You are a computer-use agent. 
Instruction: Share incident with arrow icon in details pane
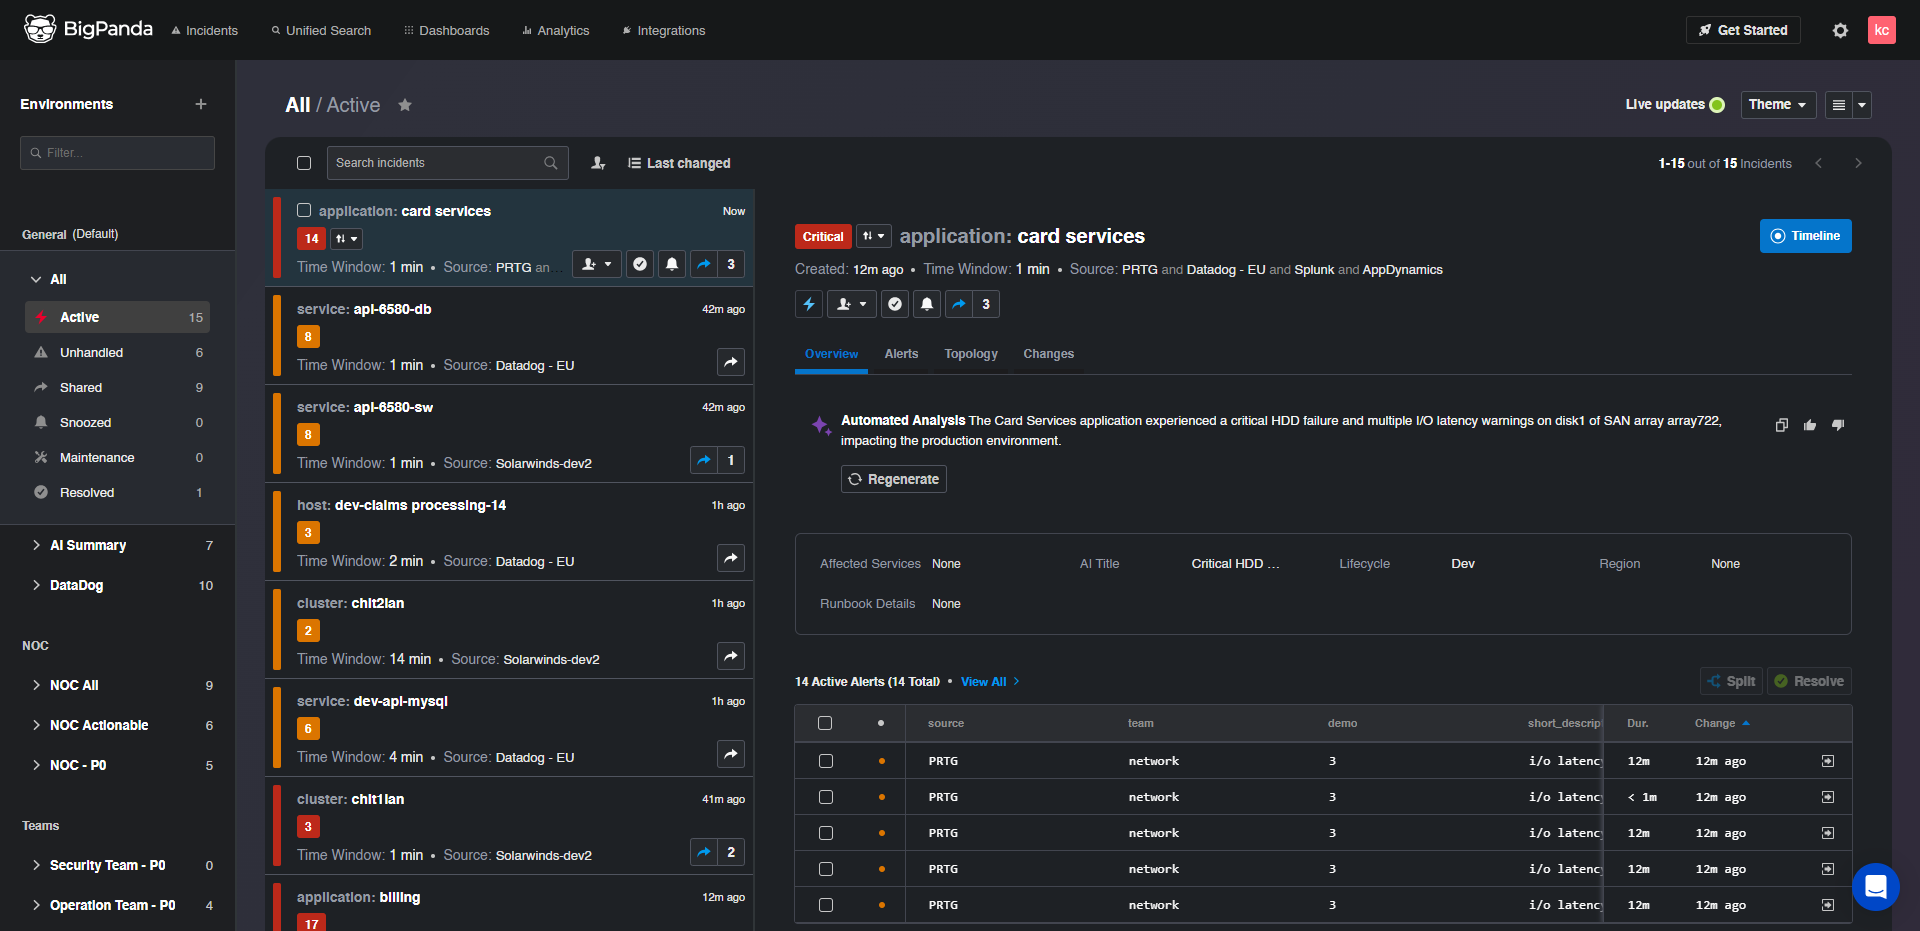tap(959, 304)
